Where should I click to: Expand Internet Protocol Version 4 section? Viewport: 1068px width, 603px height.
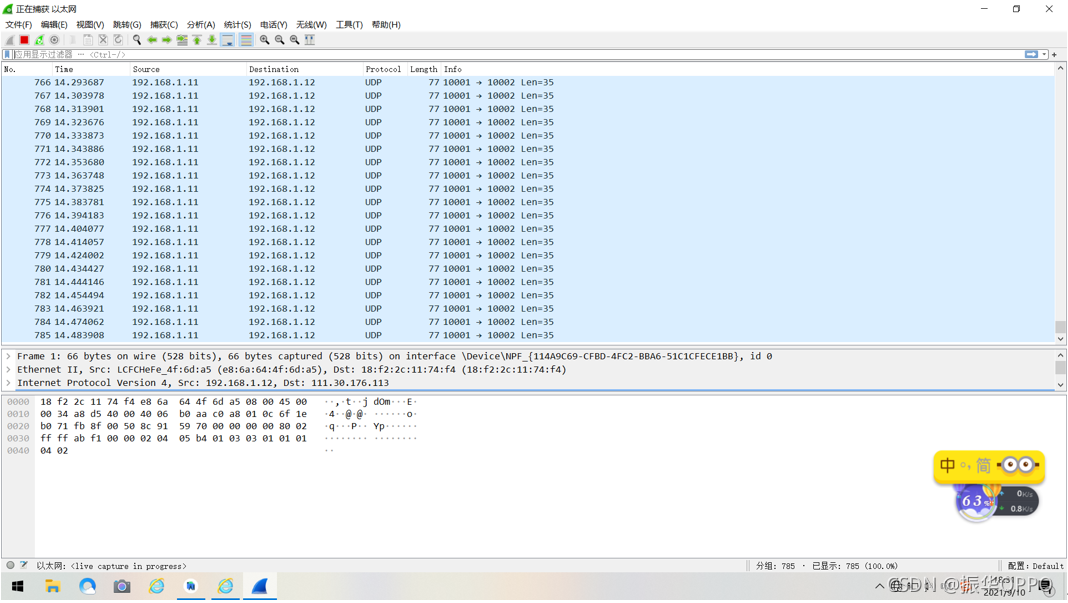coord(9,383)
